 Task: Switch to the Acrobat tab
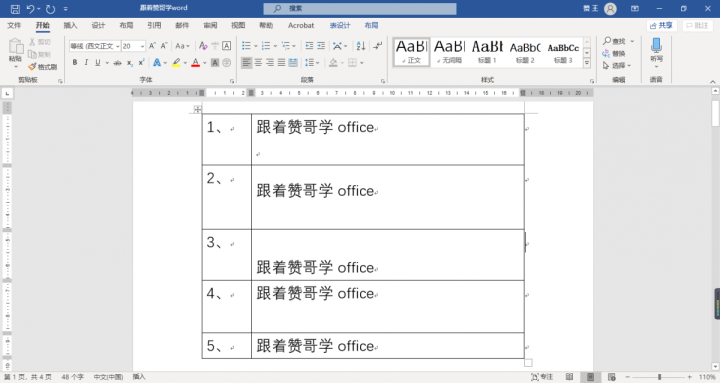click(301, 25)
